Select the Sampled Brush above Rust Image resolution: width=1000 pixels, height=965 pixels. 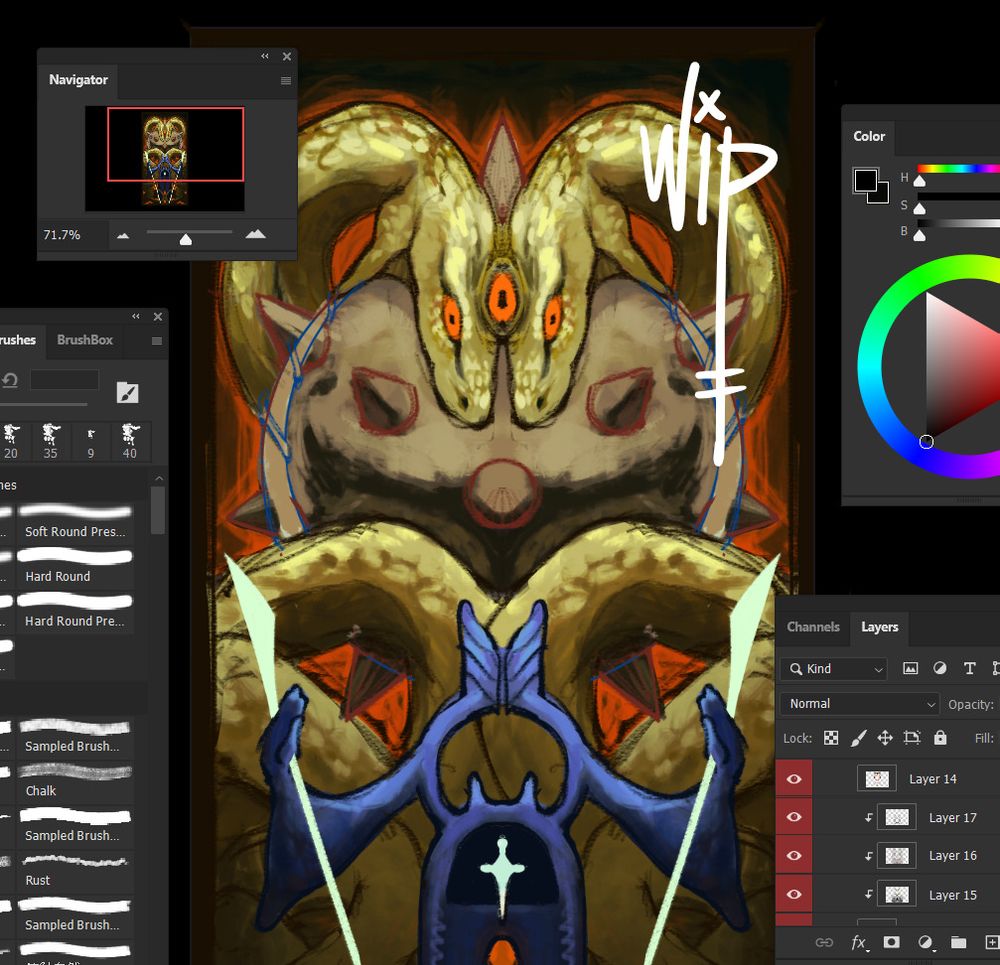click(75, 826)
